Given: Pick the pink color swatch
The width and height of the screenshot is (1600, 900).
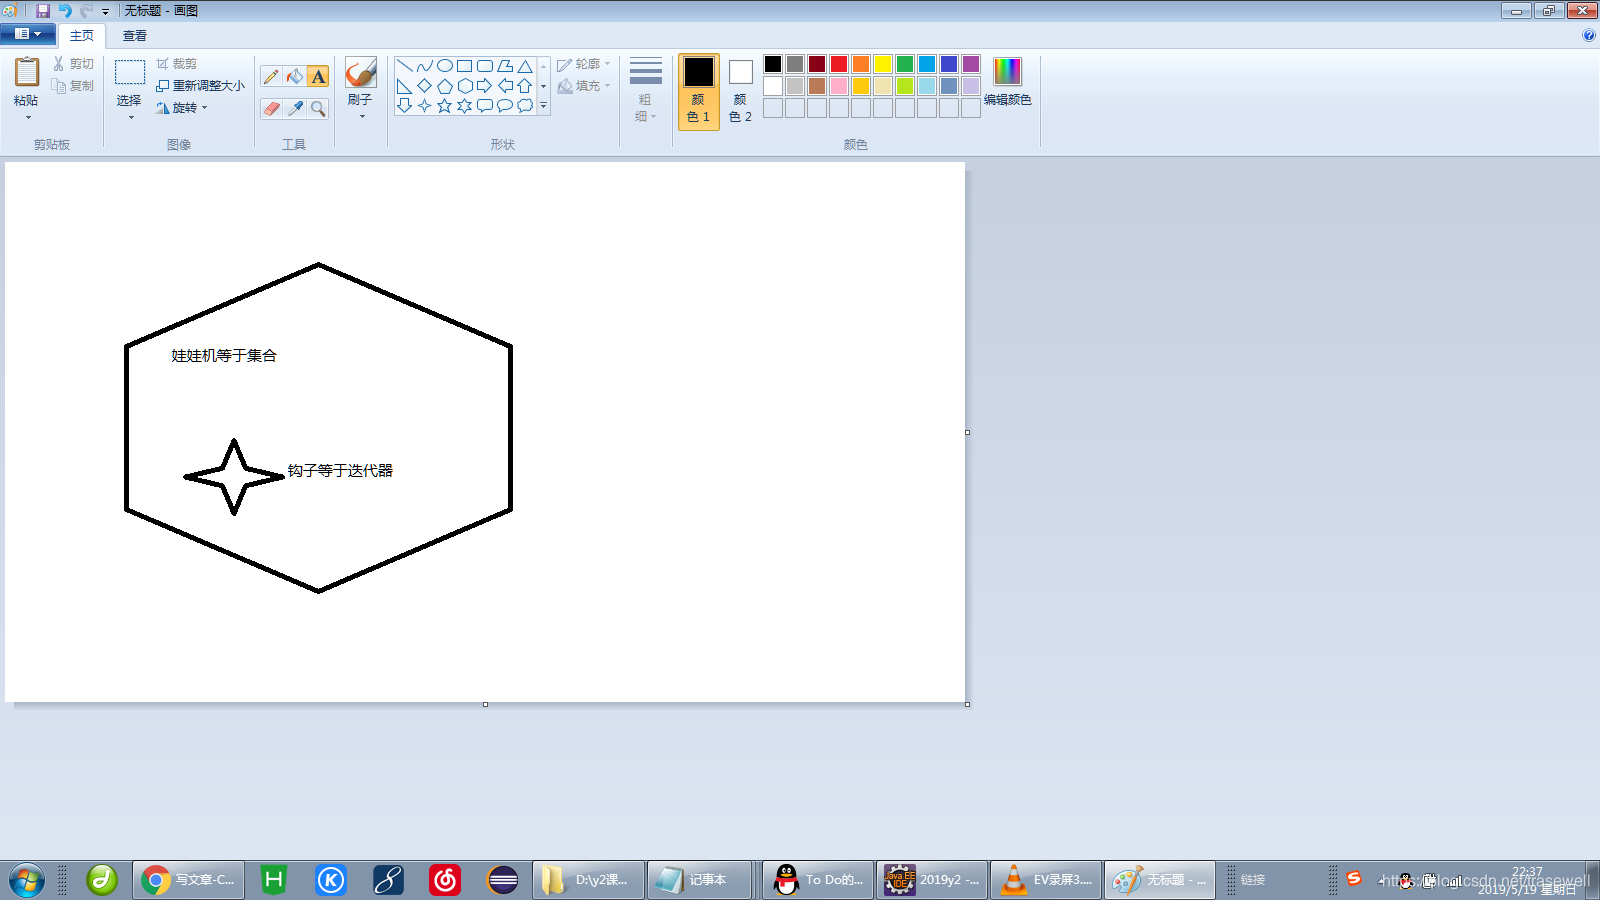Looking at the screenshot, I should 839,86.
